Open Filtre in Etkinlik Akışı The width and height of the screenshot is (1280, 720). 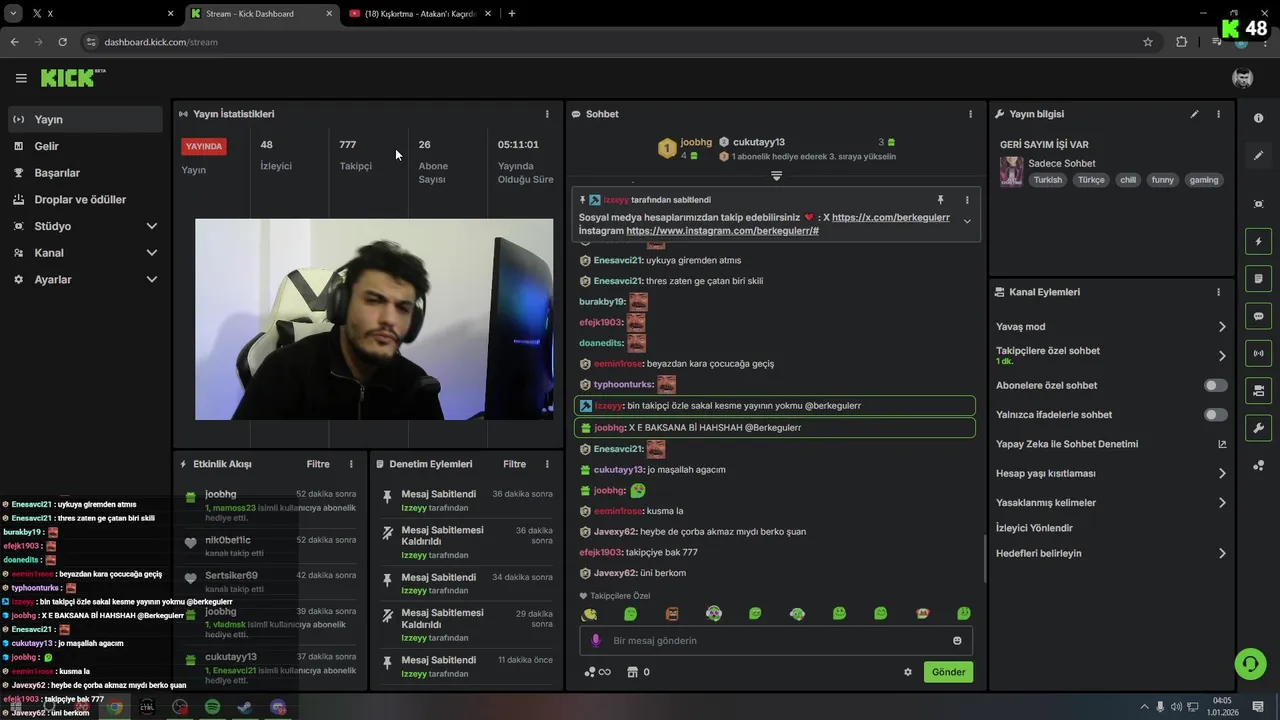[318, 464]
